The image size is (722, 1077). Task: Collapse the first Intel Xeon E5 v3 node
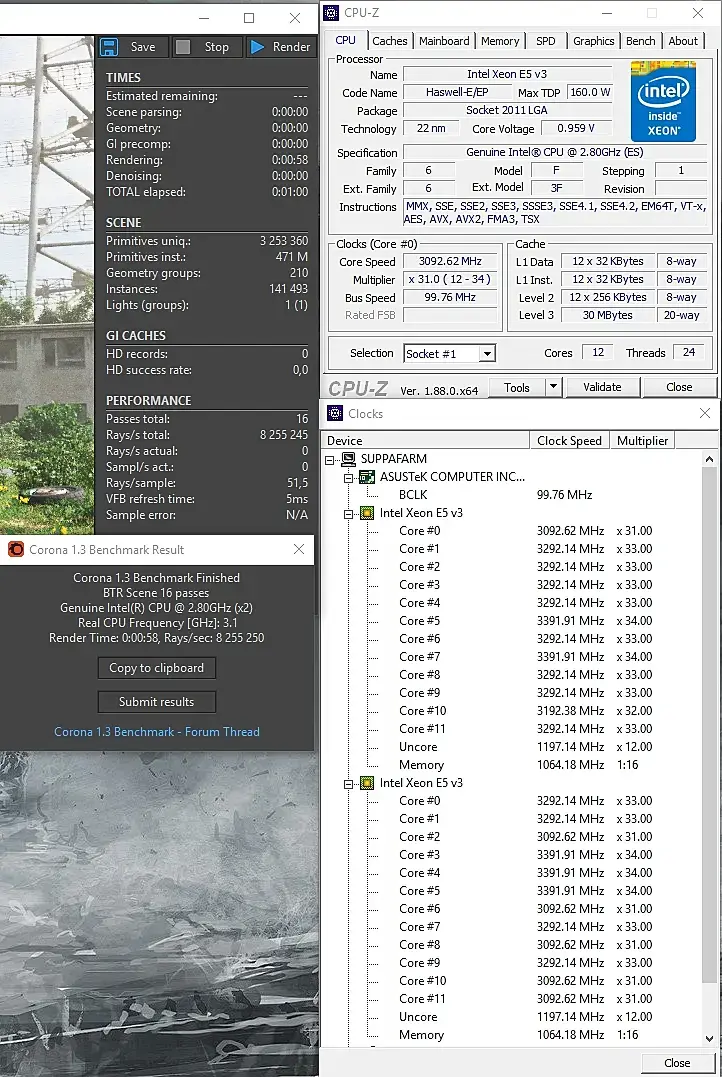point(348,513)
